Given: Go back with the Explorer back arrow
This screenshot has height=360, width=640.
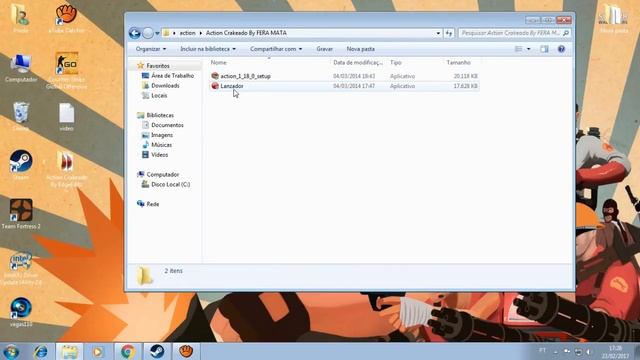Looking at the screenshot, I should coord(135,33).
